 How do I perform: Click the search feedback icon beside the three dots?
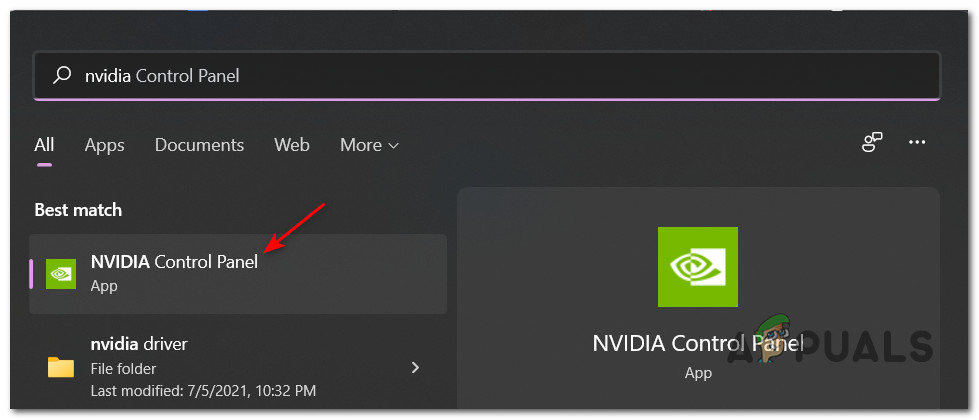[x=872, y=143]
